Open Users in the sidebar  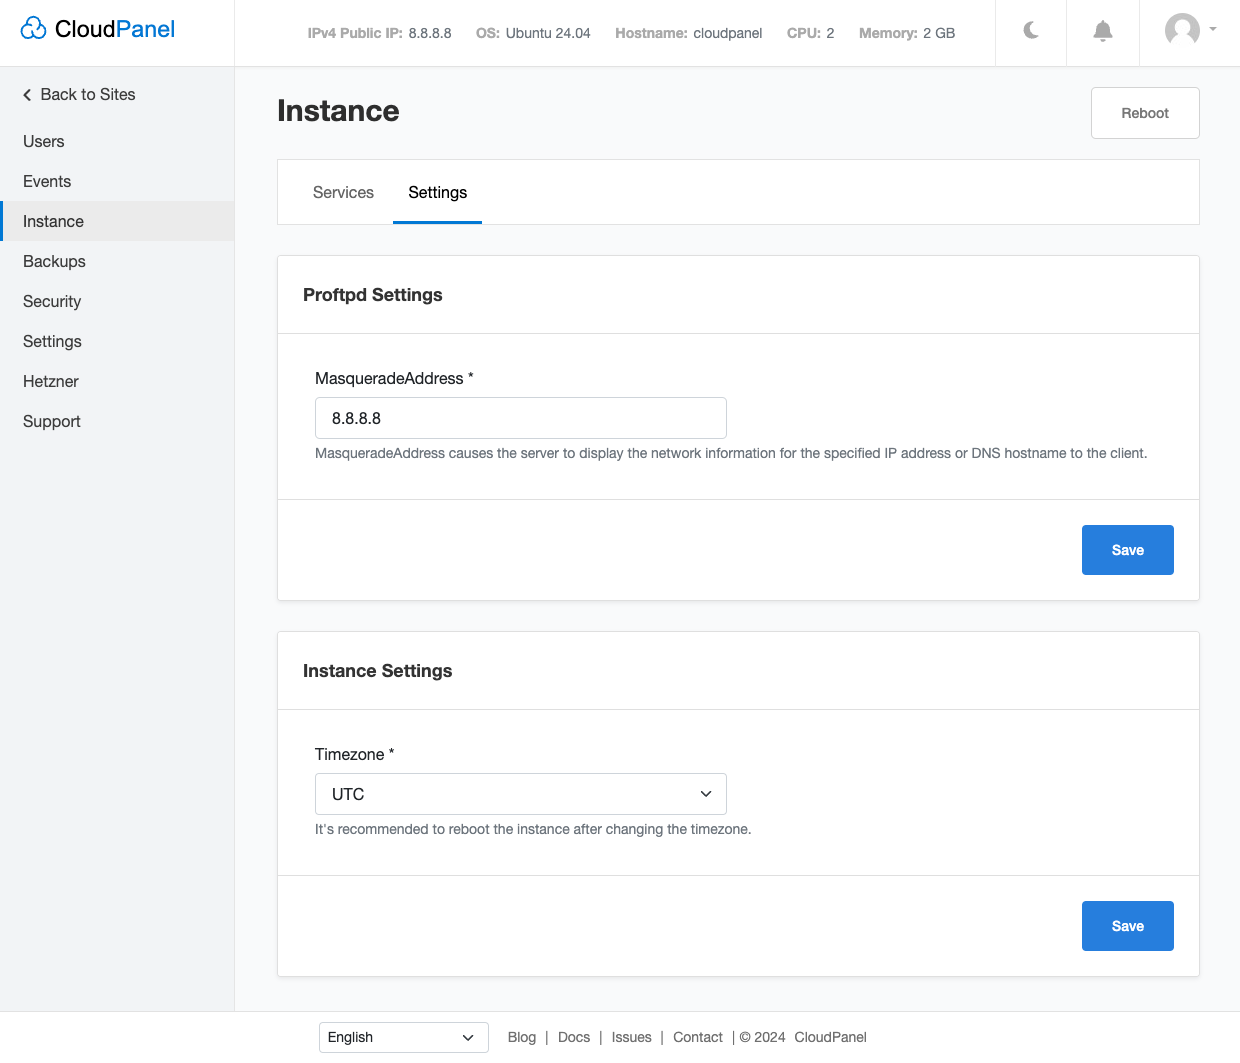point(44,141)
